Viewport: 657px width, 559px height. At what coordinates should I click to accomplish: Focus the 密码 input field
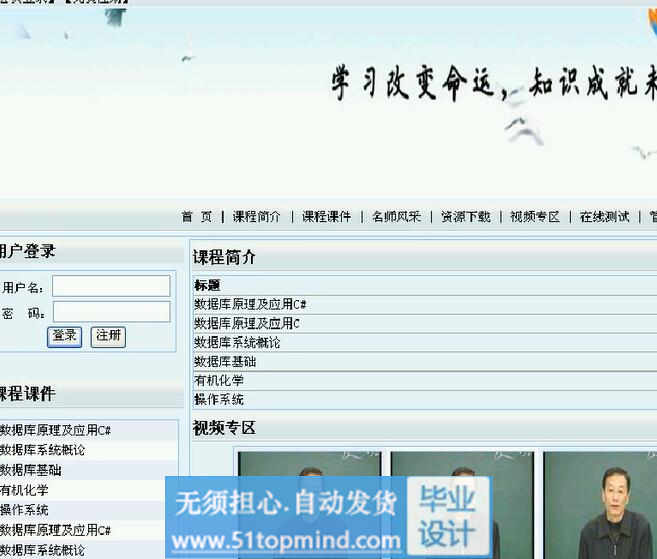point(111,312)
